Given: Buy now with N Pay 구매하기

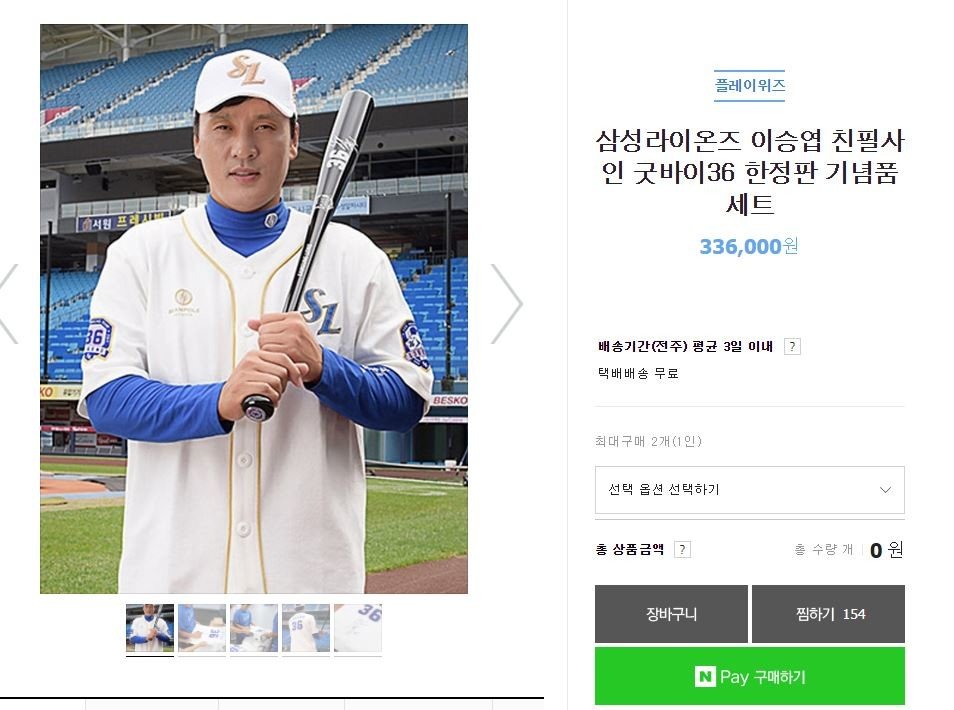Looking at the screenshot, I should [749, 677].
